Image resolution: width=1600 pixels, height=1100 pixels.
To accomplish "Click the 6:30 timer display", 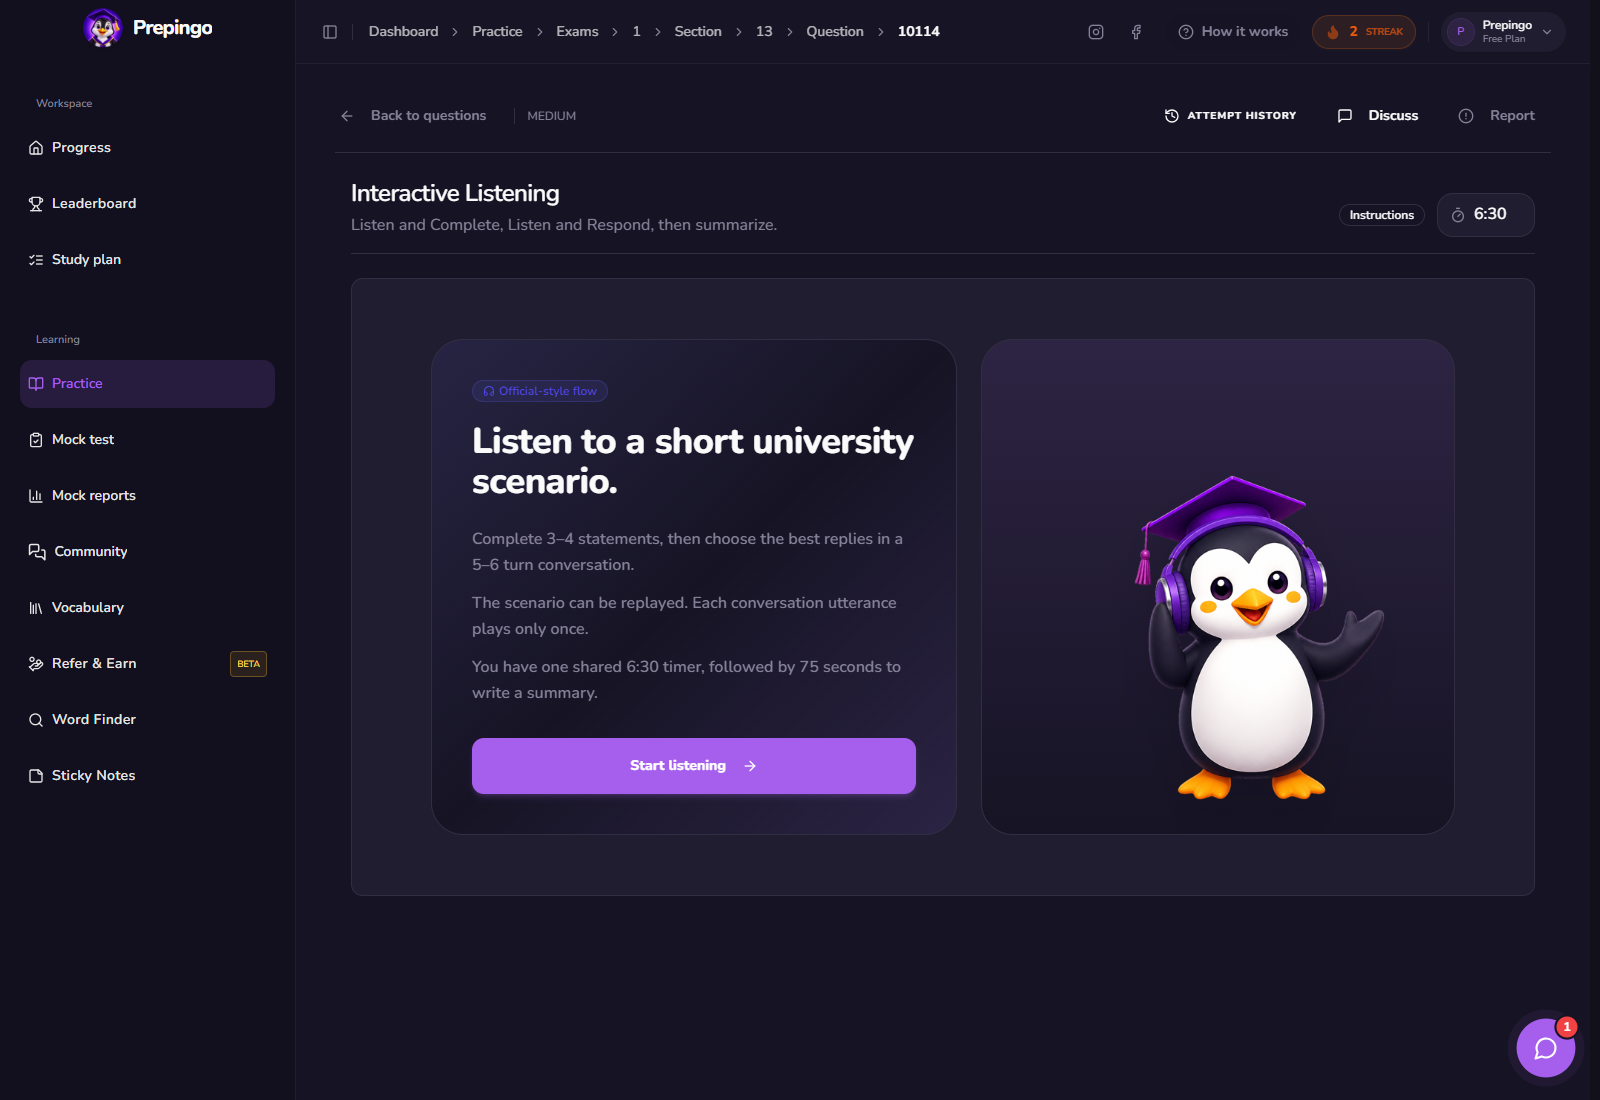I will [x=1485, y=215].
